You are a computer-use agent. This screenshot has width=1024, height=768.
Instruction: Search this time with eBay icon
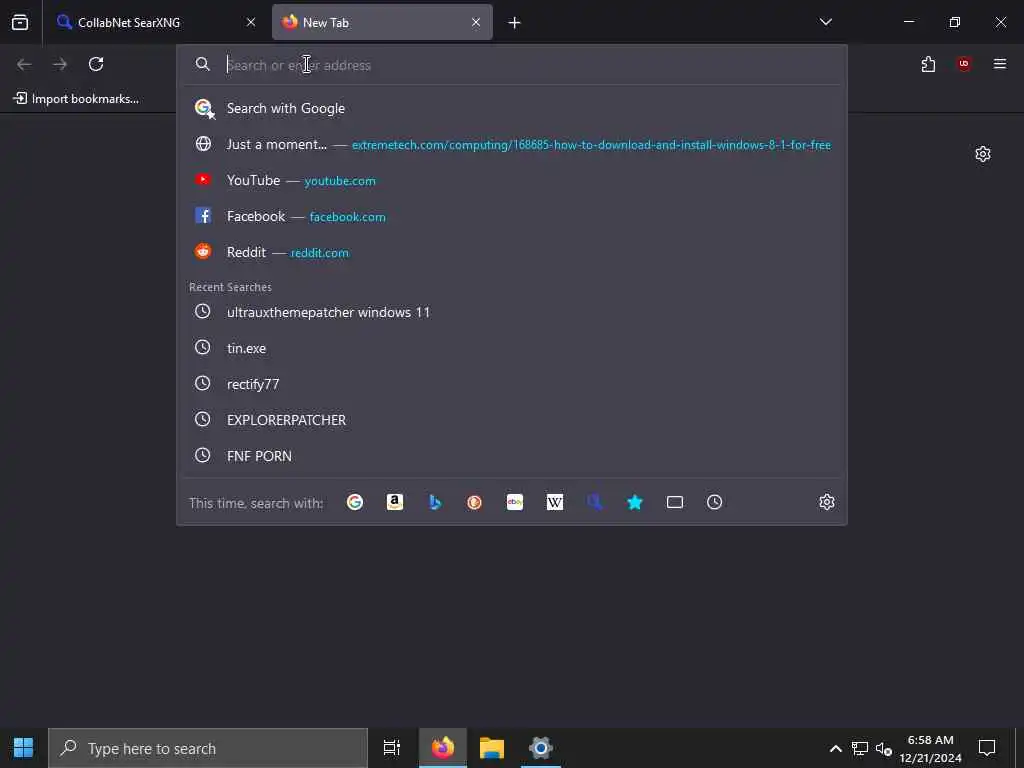515,502
